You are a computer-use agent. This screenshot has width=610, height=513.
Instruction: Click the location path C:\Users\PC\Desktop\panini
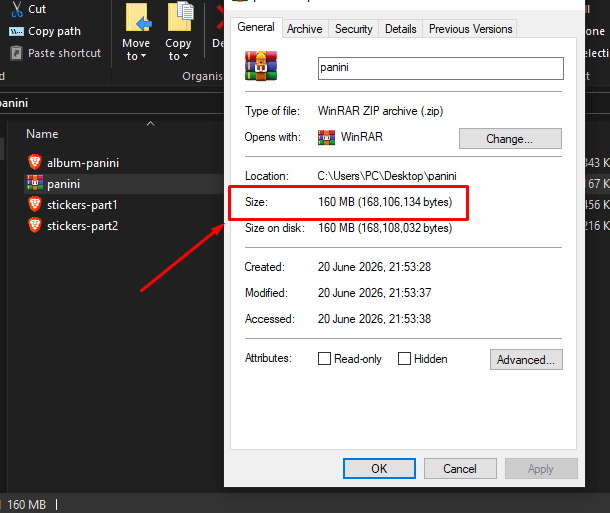click(387, 176)
